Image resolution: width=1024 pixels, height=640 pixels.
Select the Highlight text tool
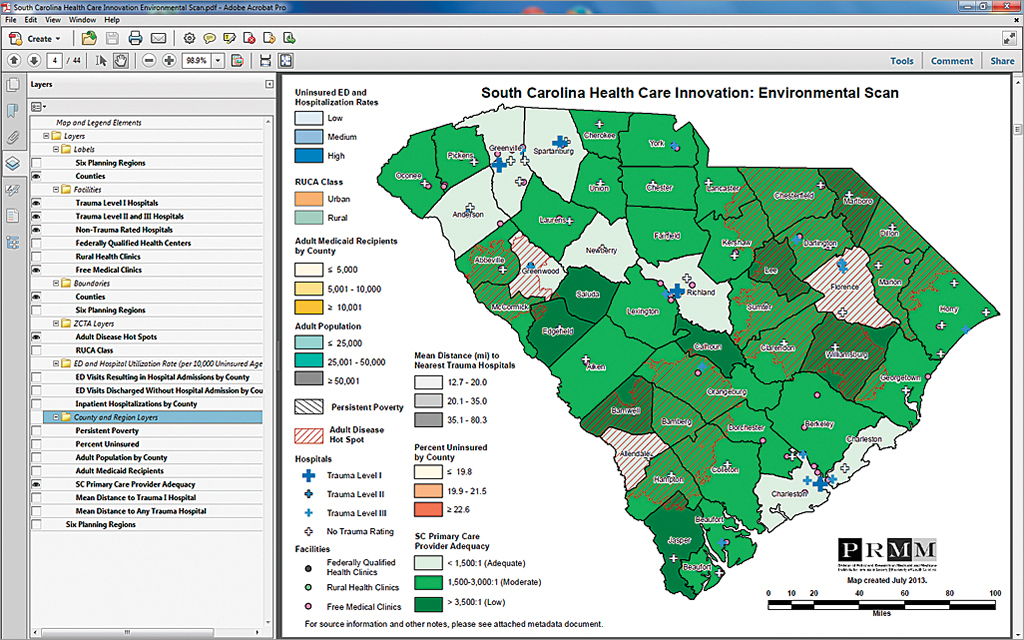(229, 39)
